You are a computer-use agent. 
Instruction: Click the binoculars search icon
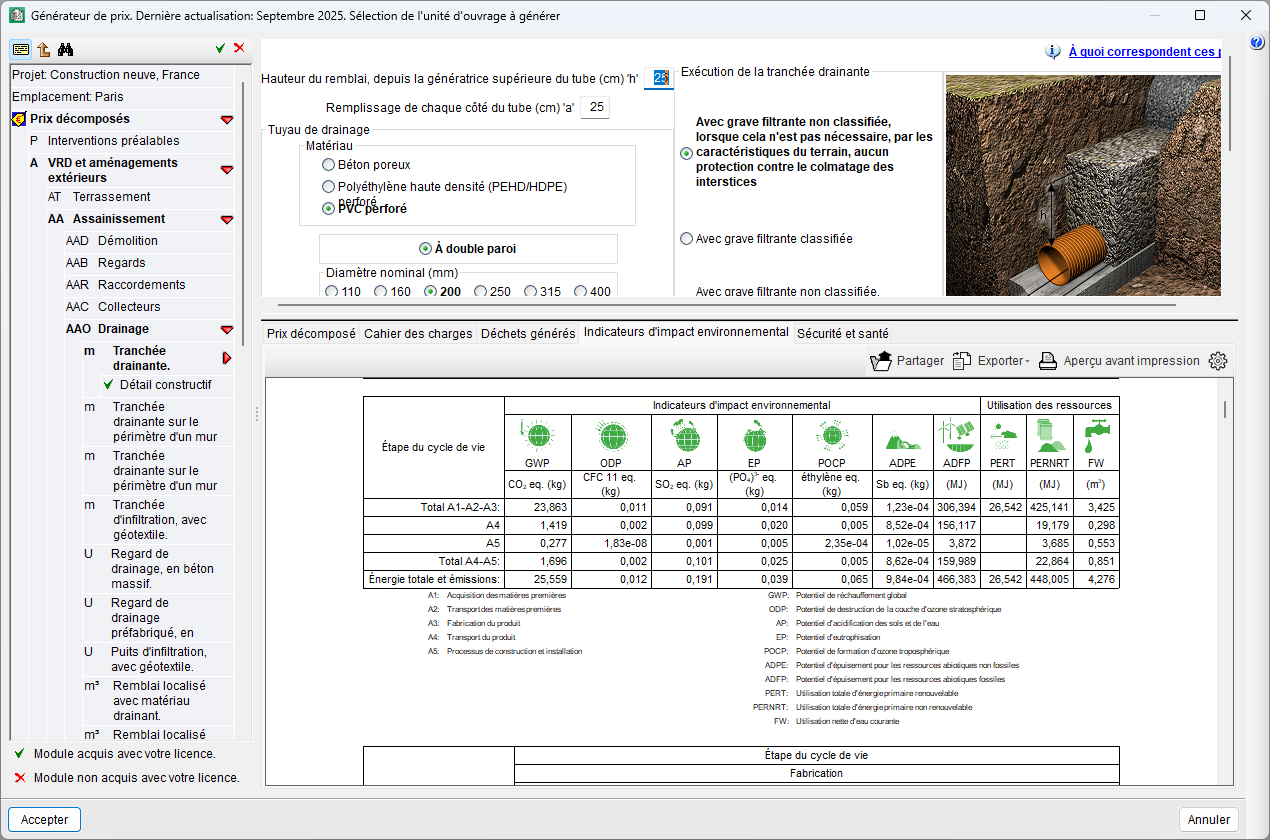pos(66,49)
